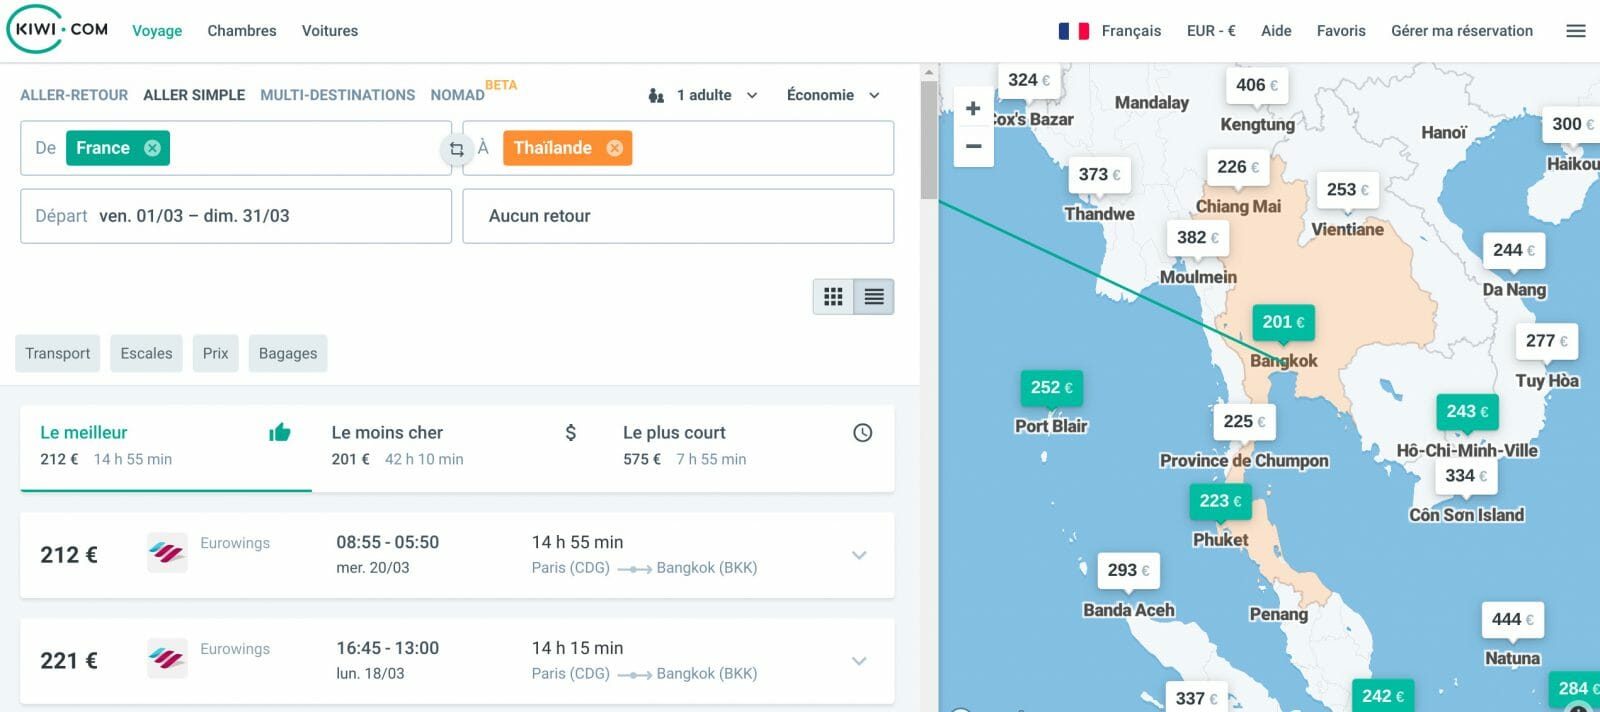Screen dimensions: 1600x712
Task: Click the 223 € Phuket price marker
Action: click(x=1220, y=501)
